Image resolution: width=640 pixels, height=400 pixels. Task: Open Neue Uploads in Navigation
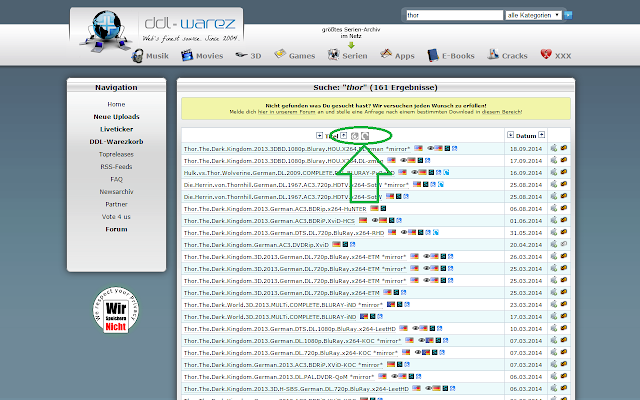pos(116,117)
